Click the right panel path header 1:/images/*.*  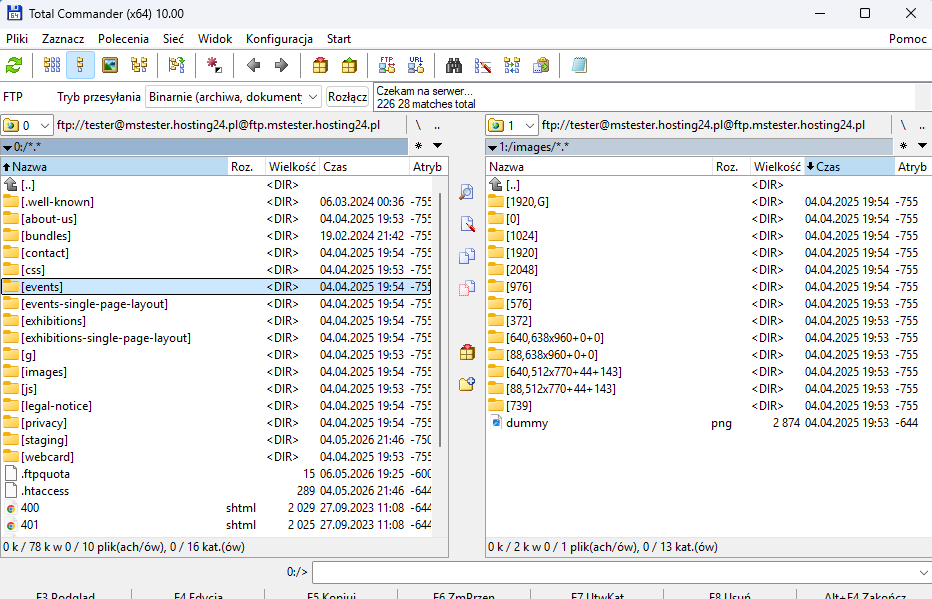(x=689, y=146)
